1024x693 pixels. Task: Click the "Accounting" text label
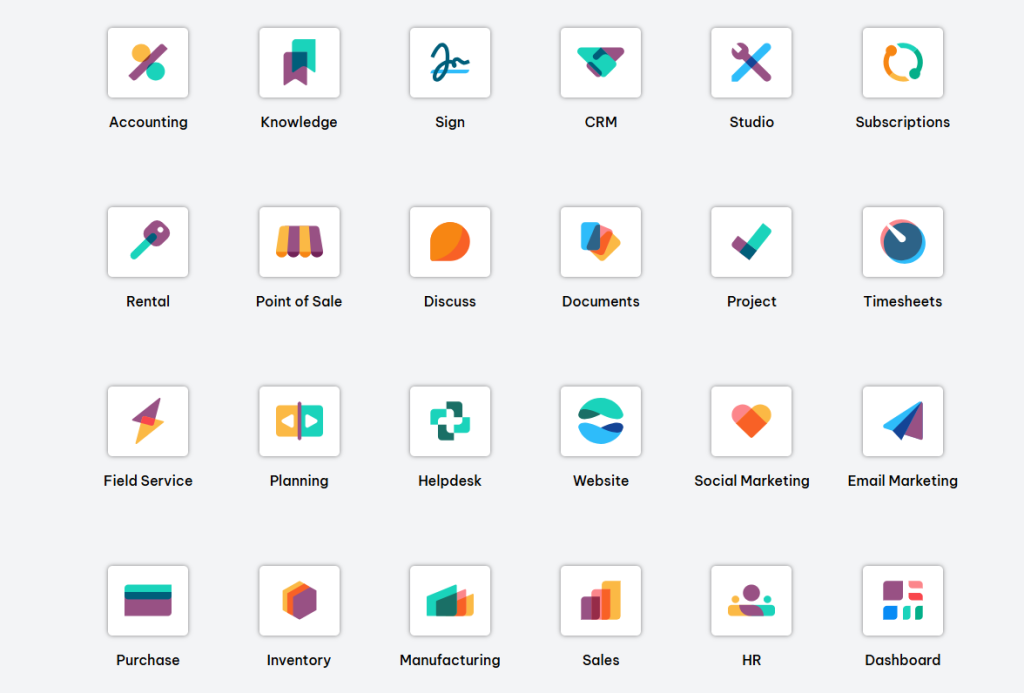[148, 122]
